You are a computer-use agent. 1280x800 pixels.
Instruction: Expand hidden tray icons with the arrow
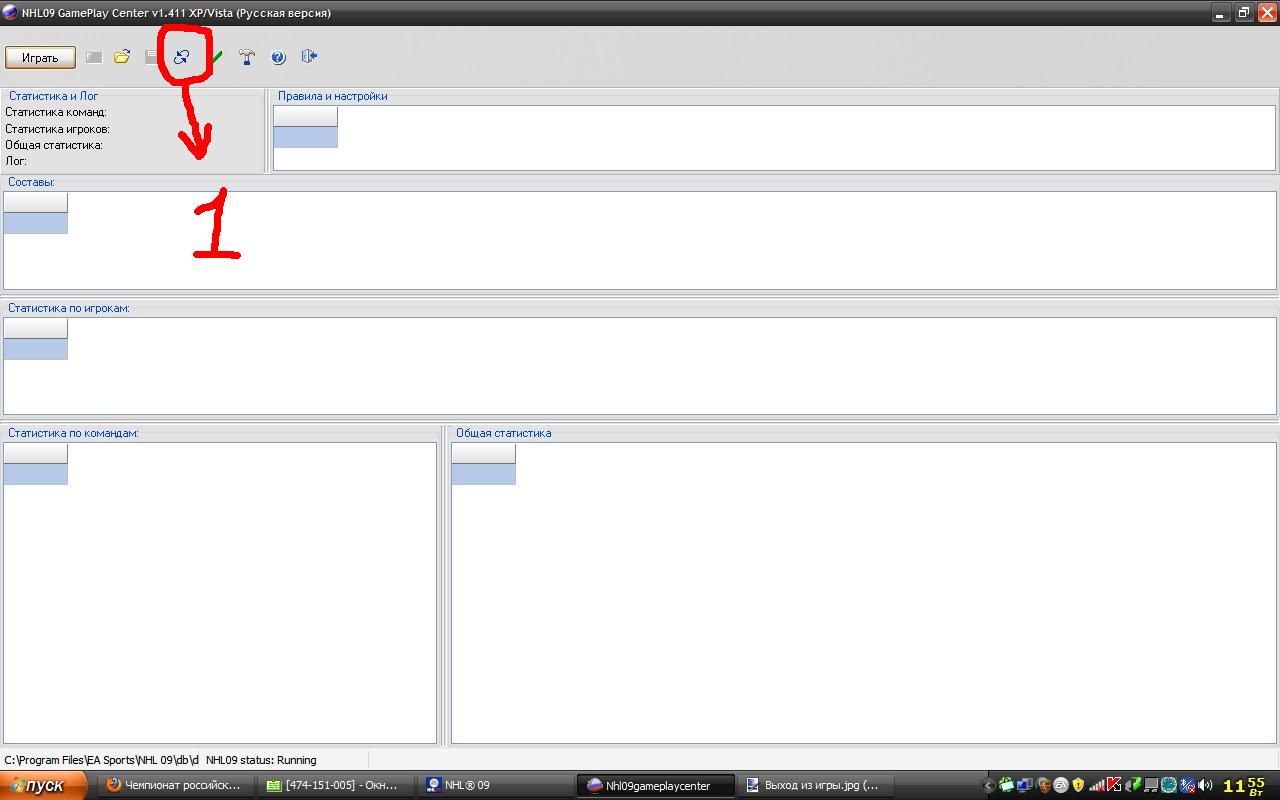988,785
